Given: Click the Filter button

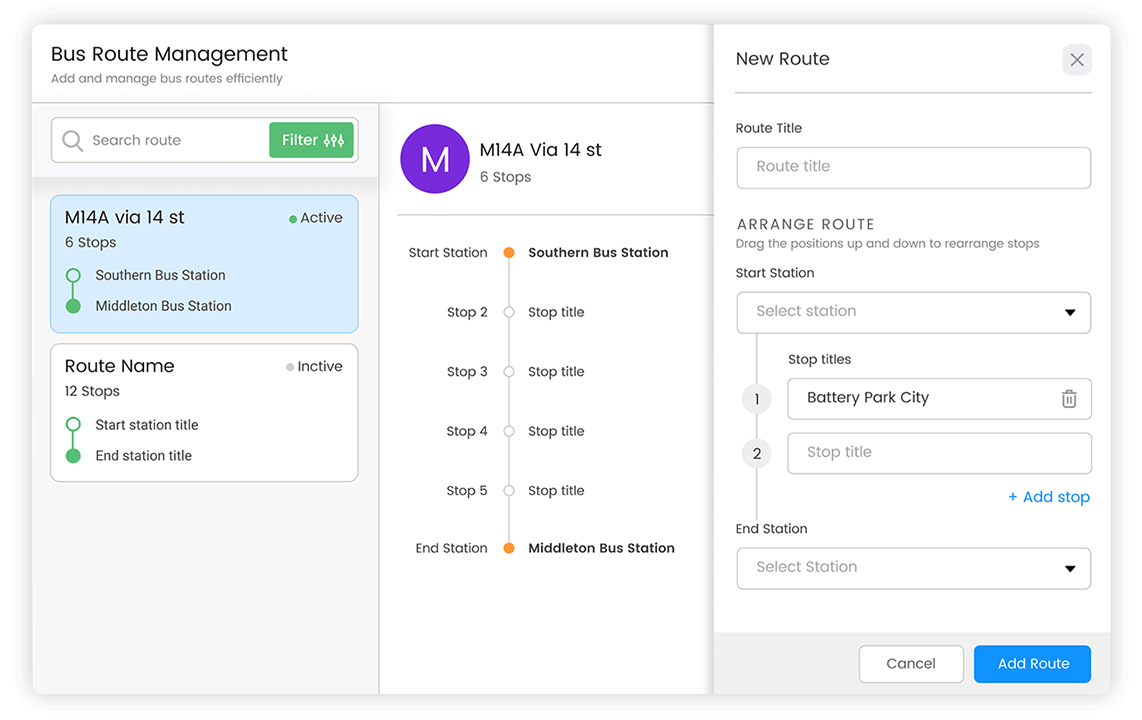Looking at the screenshot, I should [311, 140].
